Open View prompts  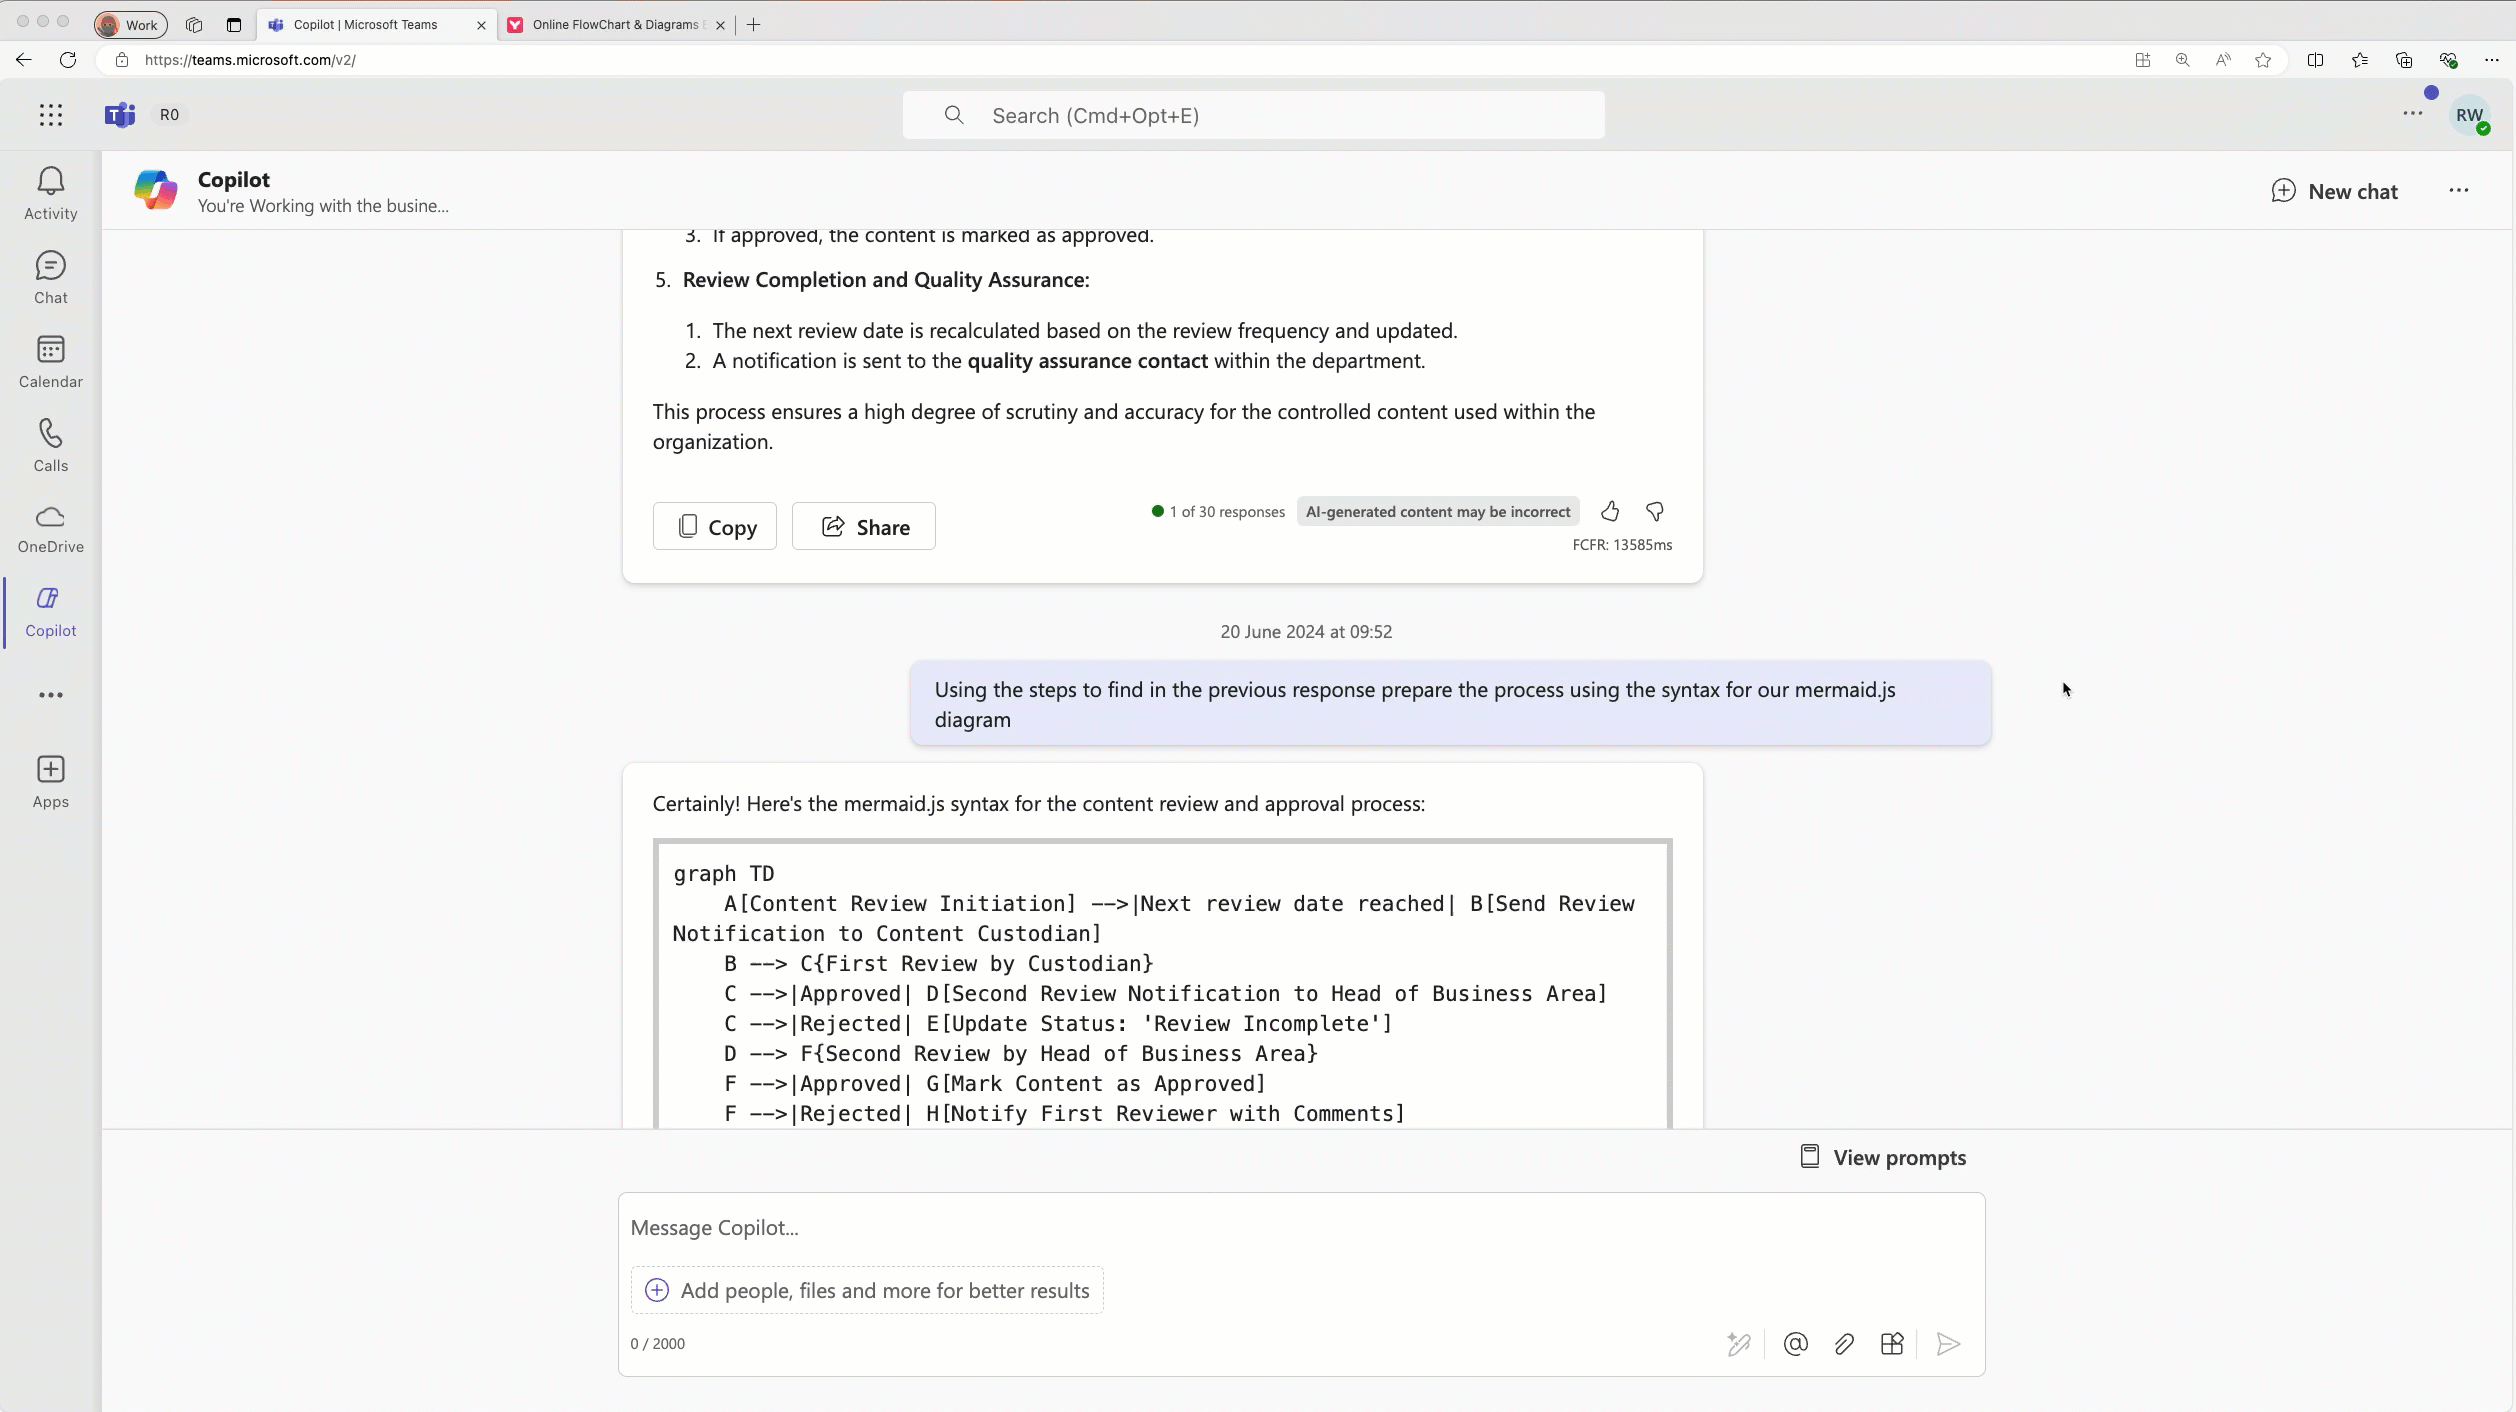(x=1883, y=1157)
